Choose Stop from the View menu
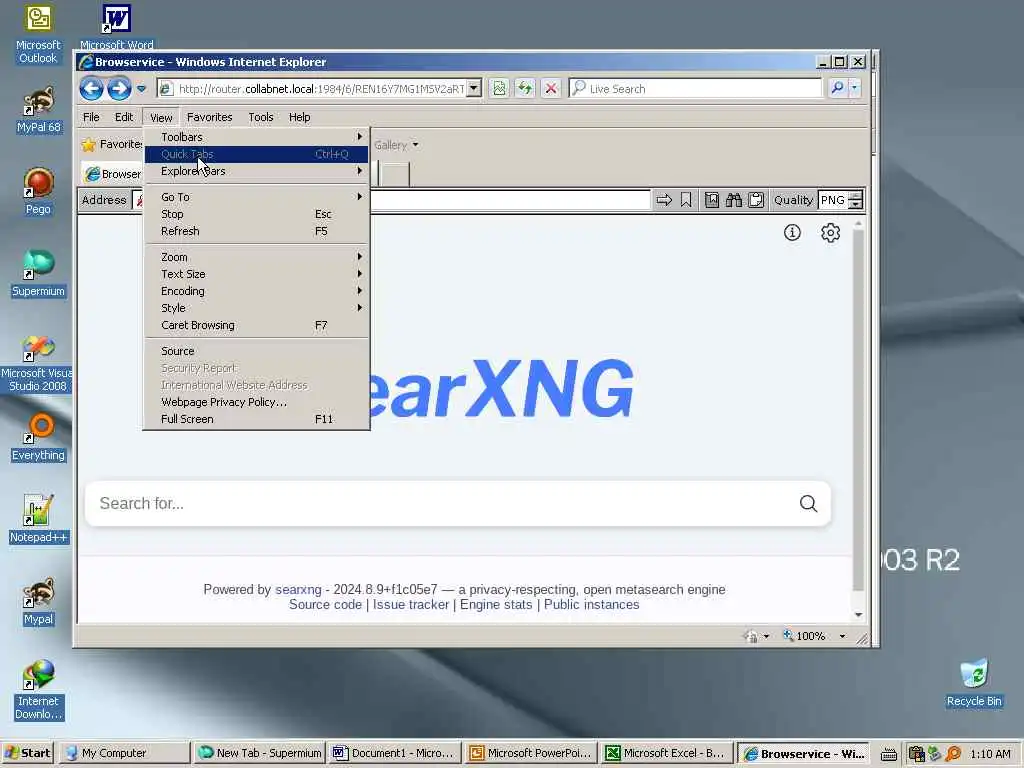This screenshot has width=1024, height=768. pos(257,214)
